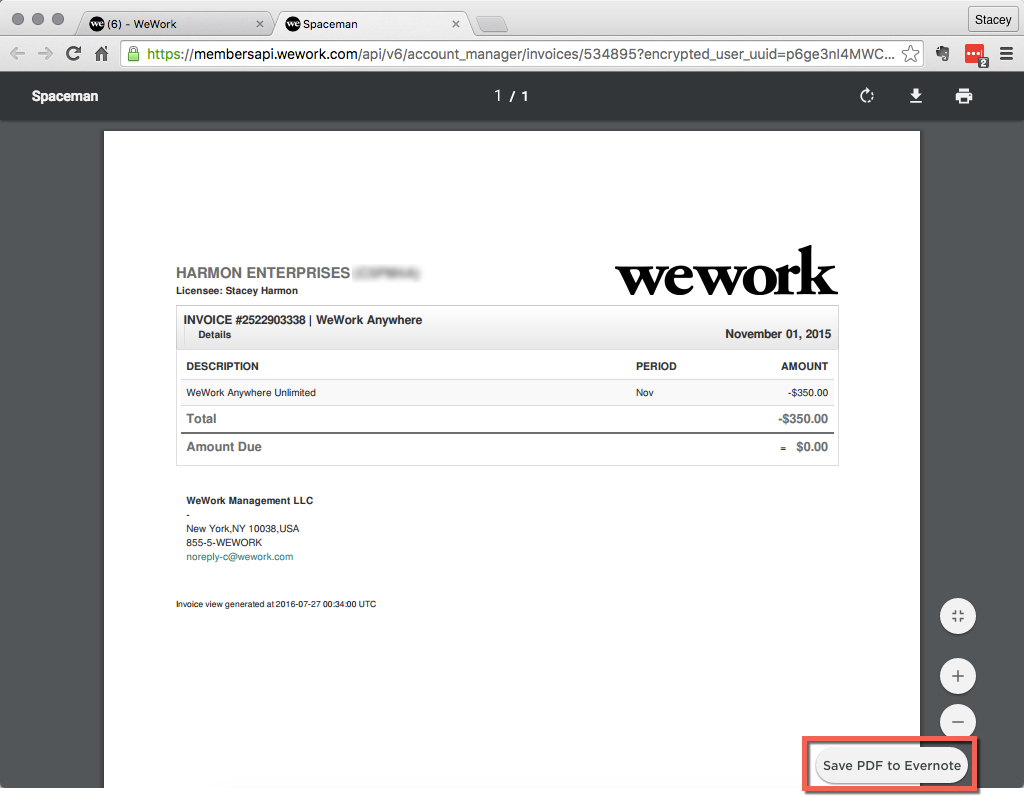1027x797 pixels.
Task: Click the Licensee: Stacey Harmon line
Action: coord(236,291)
